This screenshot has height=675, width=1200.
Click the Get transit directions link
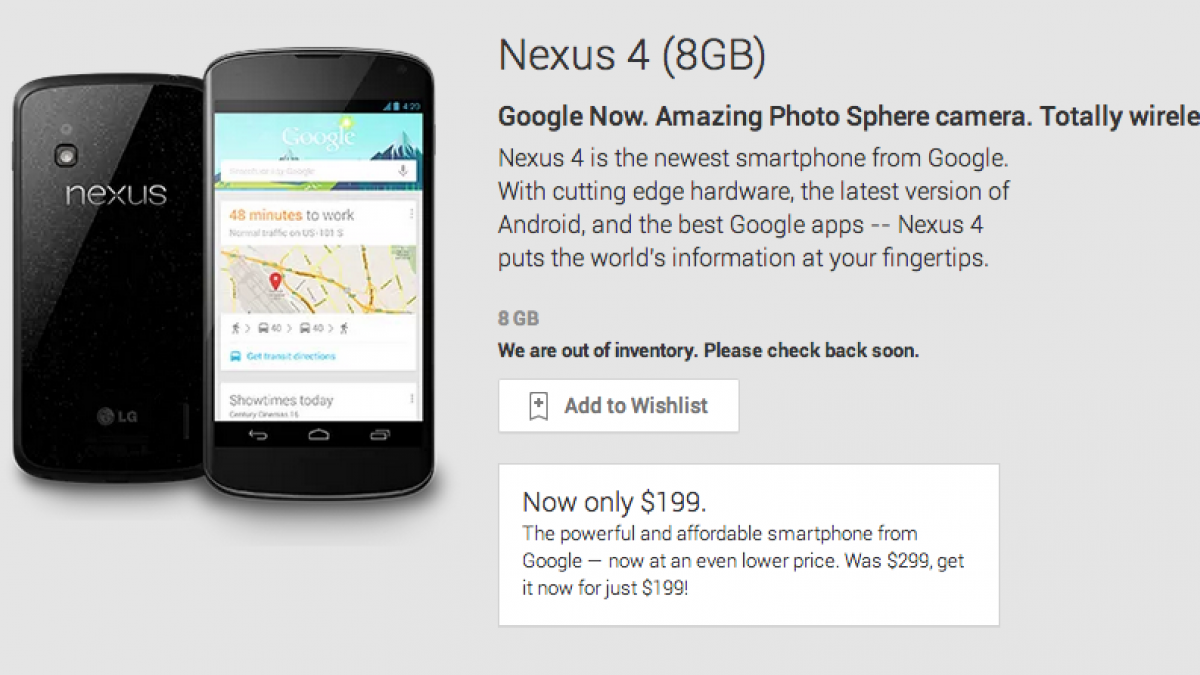(x=291, y=356)
